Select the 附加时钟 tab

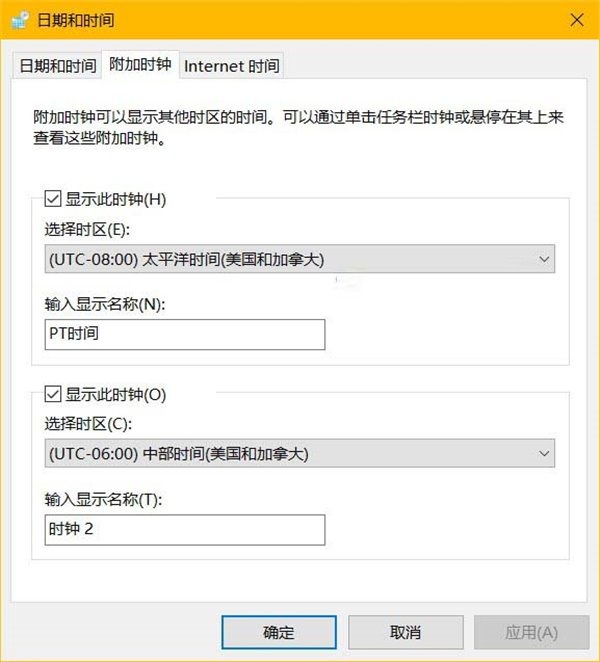(140, 65)
